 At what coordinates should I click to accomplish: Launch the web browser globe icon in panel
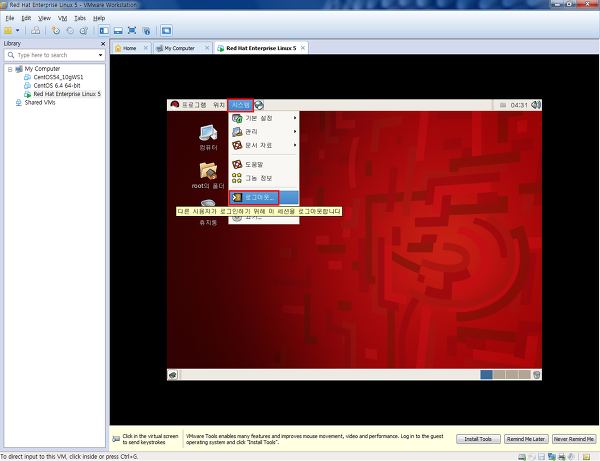click(x=259, y=105)
